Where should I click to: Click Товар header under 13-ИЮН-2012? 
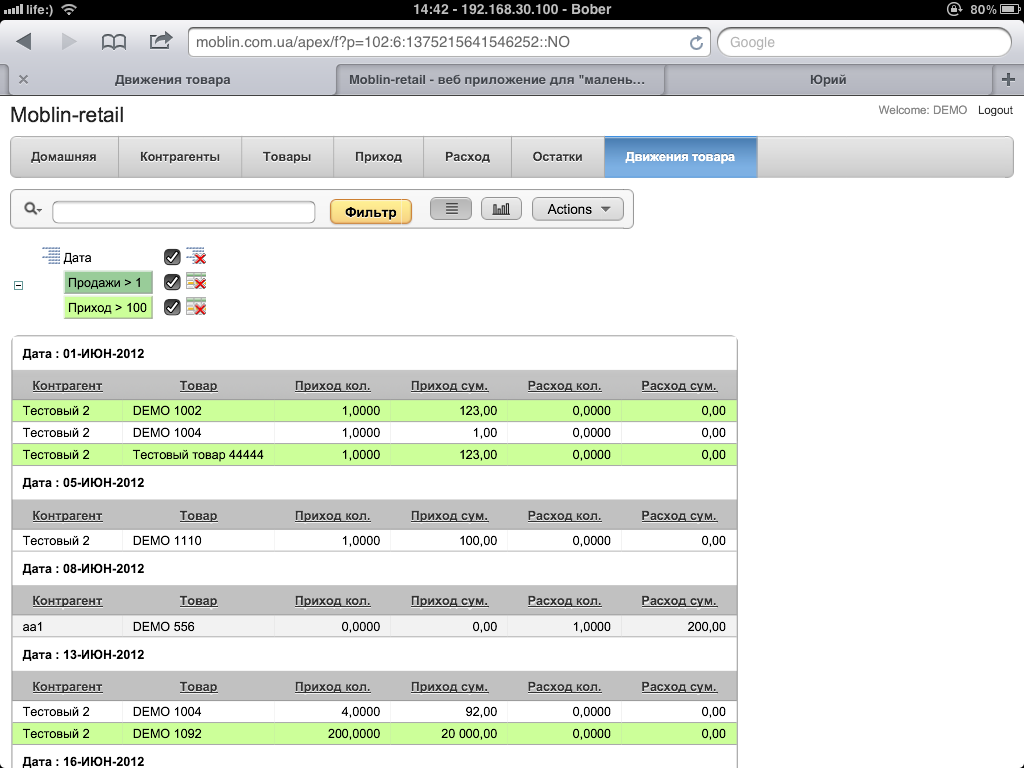tap(199, 686)
